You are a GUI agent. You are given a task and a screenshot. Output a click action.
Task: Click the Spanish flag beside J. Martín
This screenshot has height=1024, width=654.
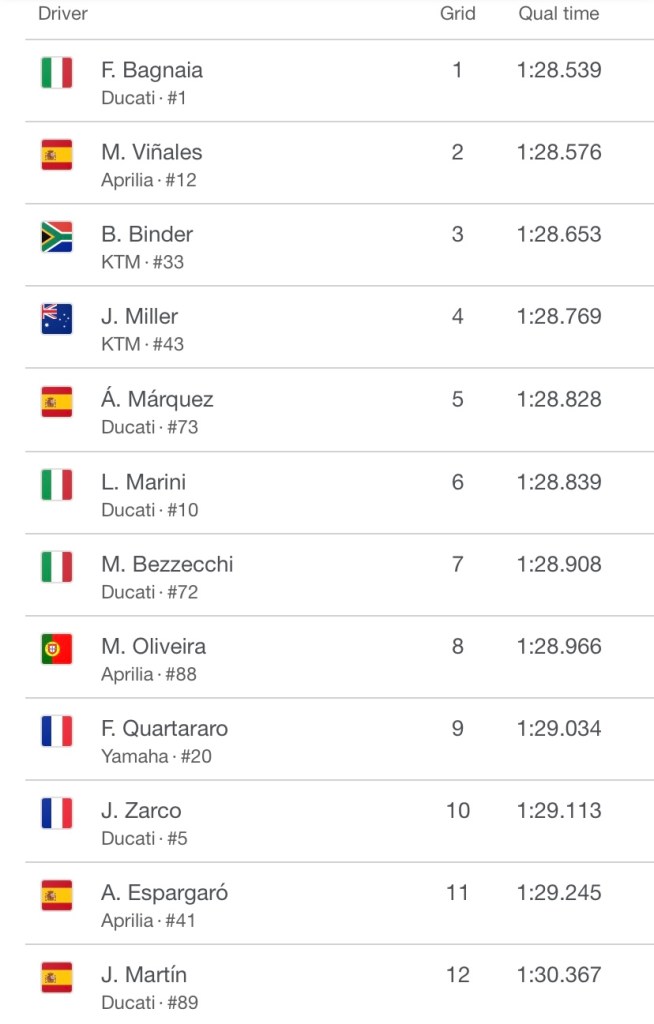click(x=57, y=977)
